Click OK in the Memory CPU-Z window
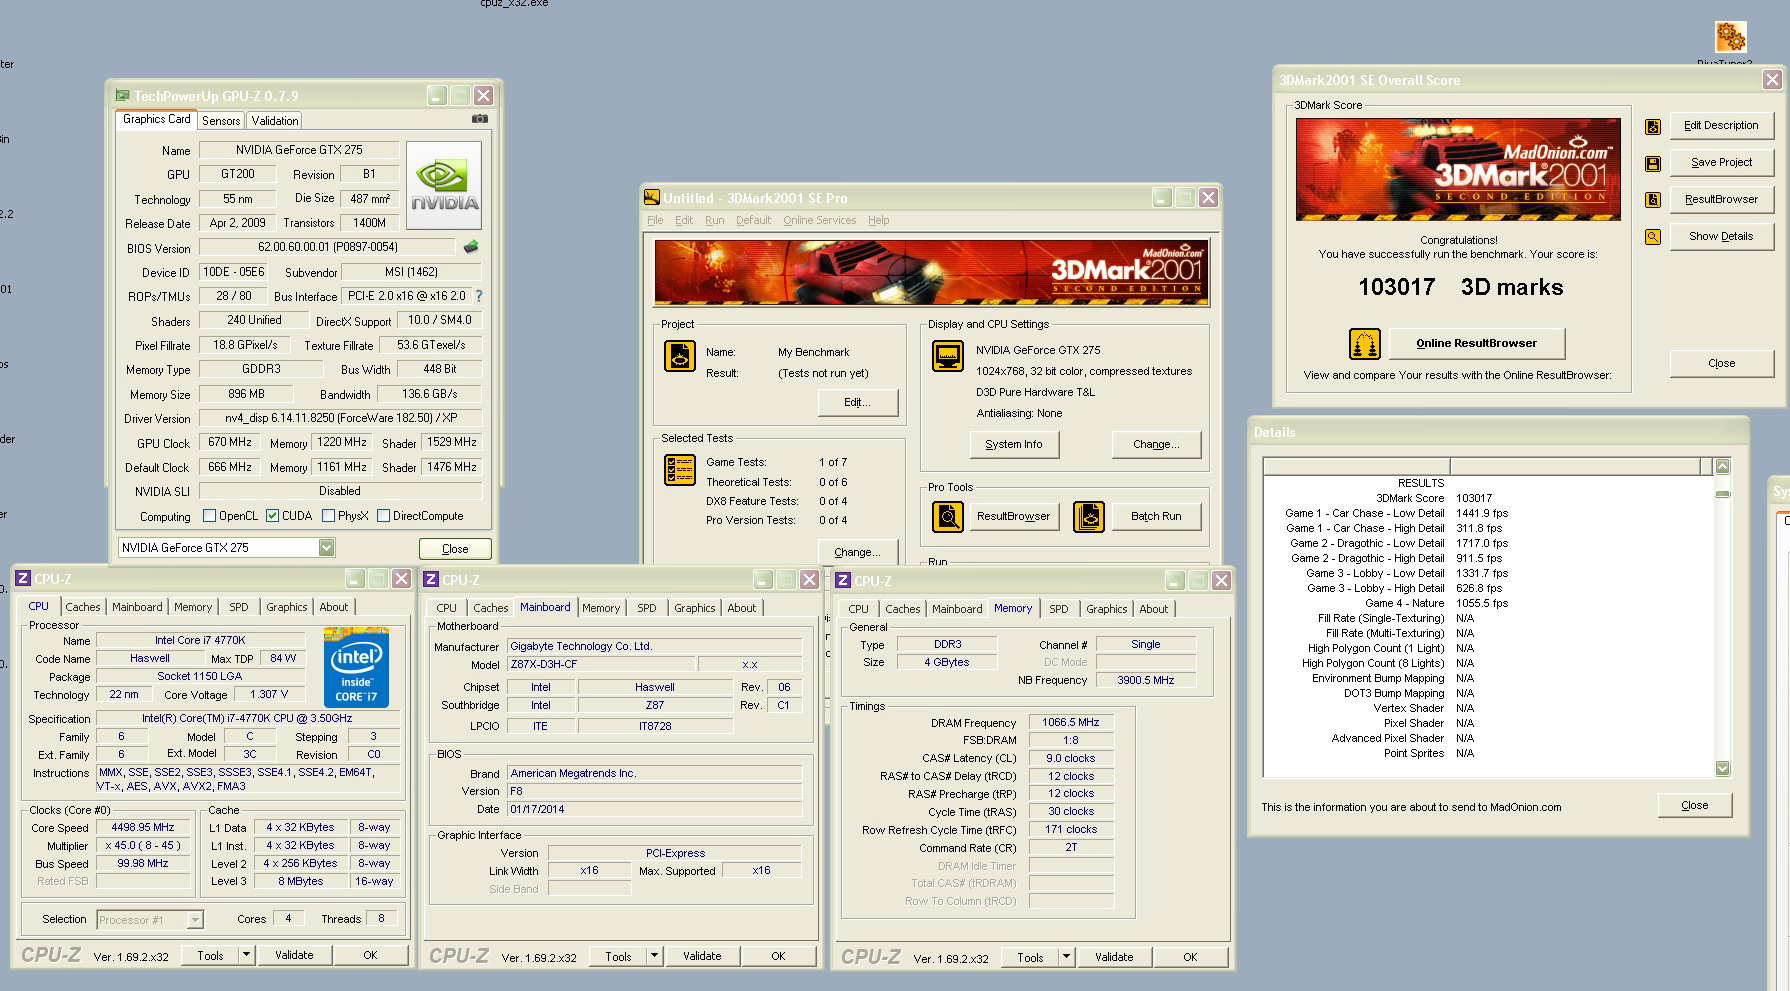The height and width of the screenshot is (991, 1790). pyautogui.click(x=1190, y=957)
